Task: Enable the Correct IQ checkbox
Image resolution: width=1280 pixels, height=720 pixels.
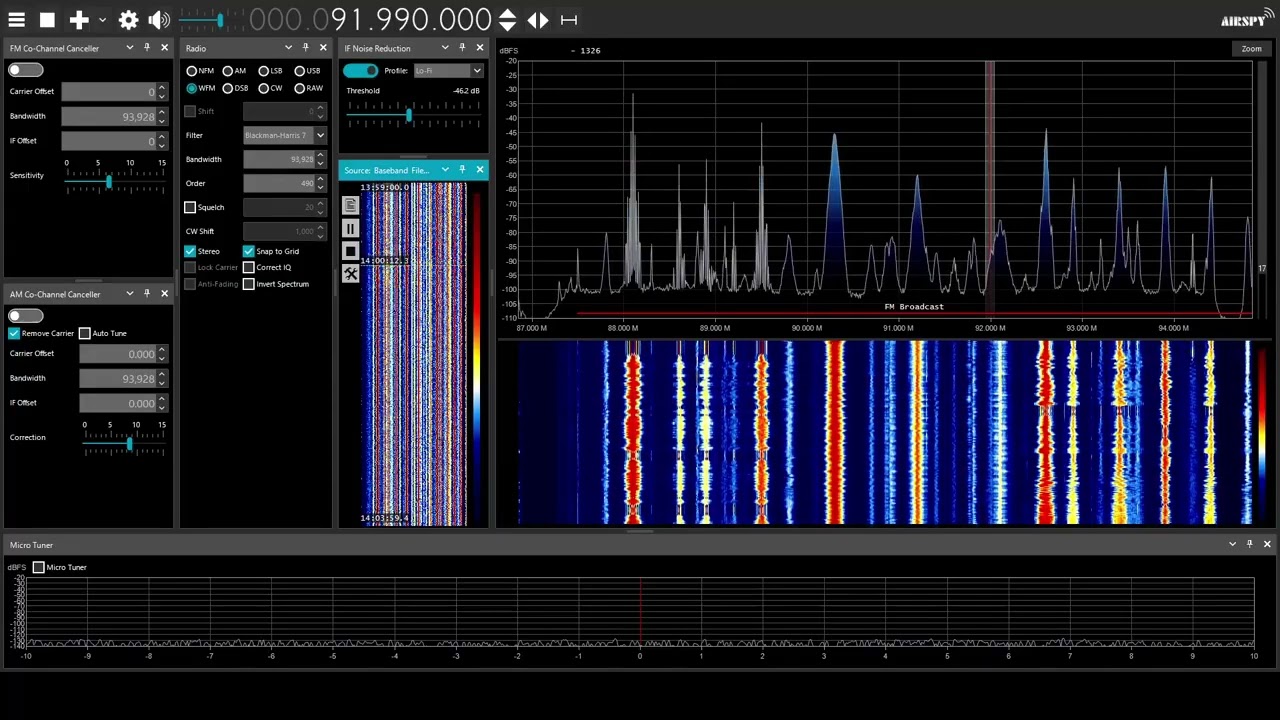Action: pyautogui.click(x=249, y=267)
